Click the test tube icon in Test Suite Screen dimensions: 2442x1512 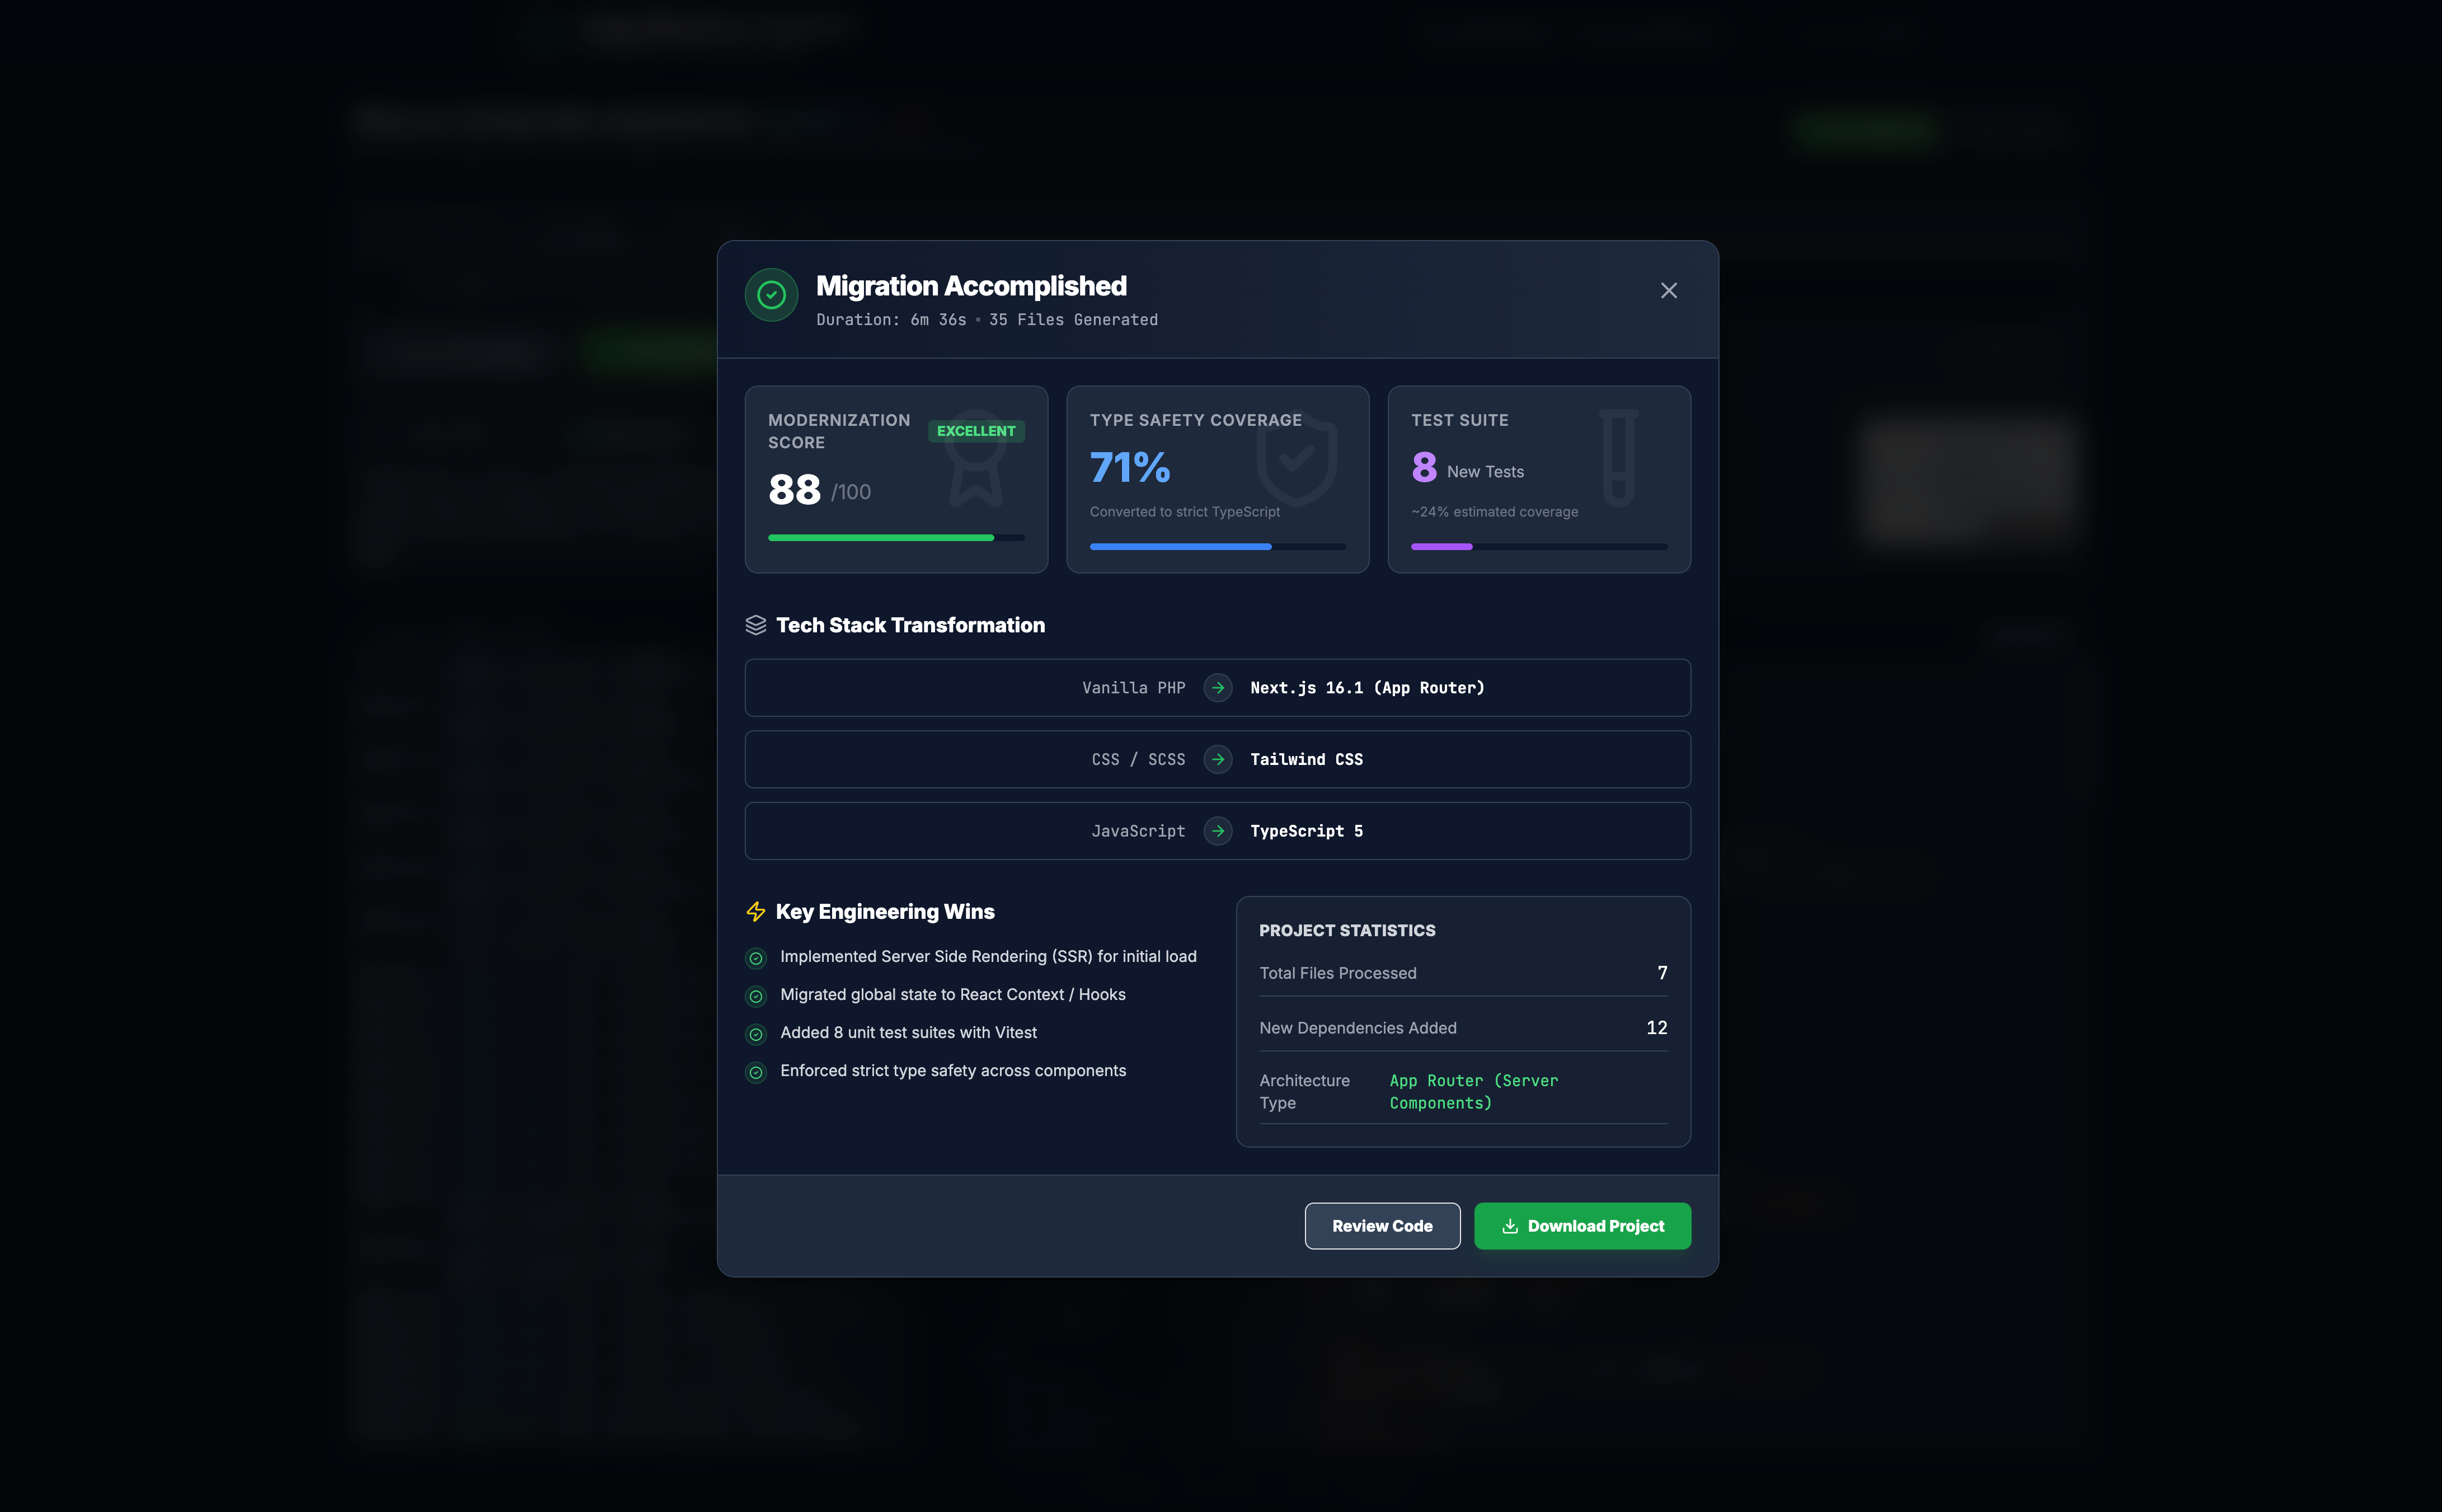1618,458
